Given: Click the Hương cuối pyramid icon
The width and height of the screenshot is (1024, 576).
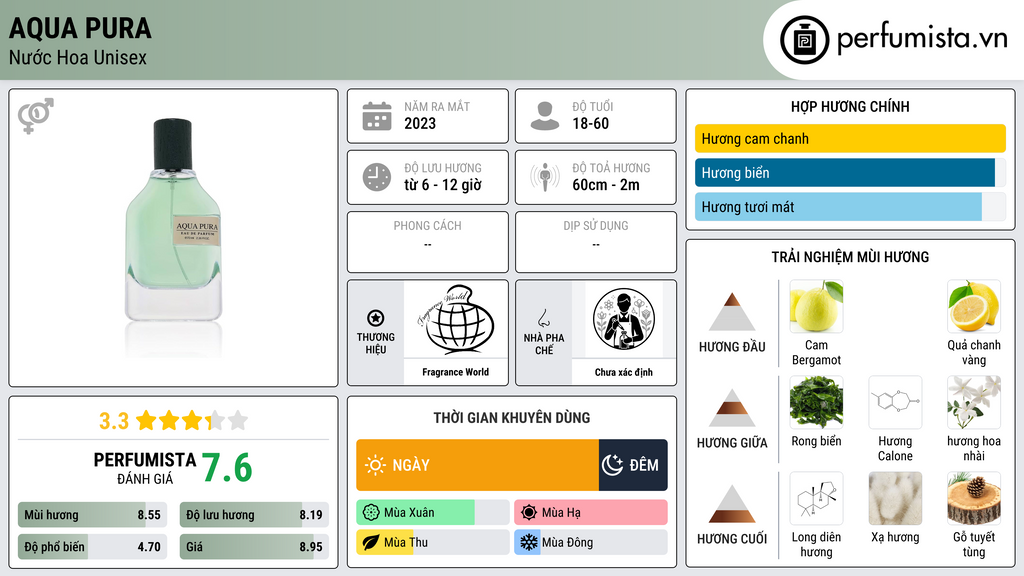Looking at the screenshot, I should pos(732,504).
